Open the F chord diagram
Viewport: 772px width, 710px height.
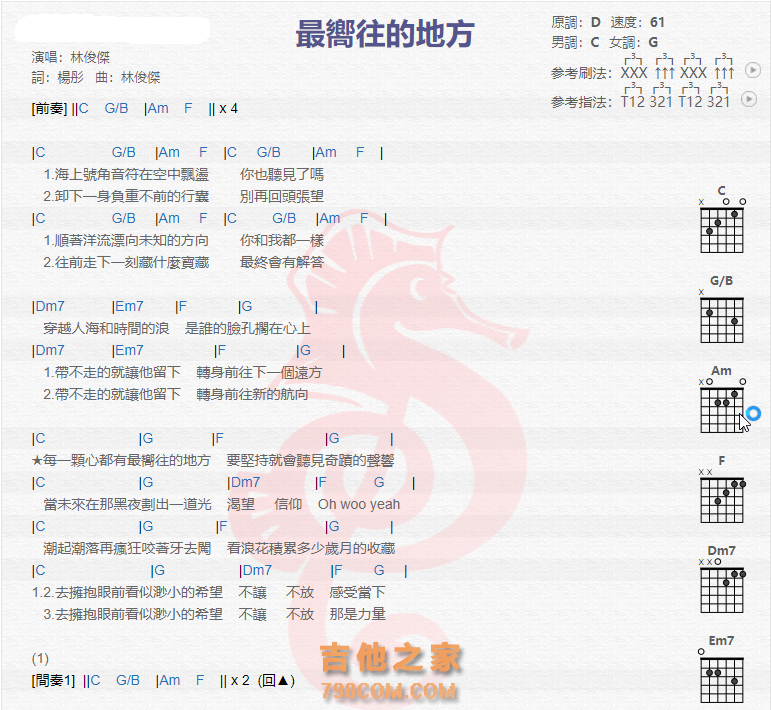point(722,490)
